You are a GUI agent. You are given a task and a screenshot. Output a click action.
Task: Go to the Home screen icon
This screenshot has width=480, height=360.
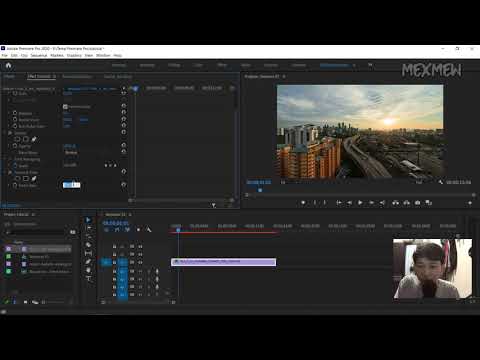tap(9, 65)
